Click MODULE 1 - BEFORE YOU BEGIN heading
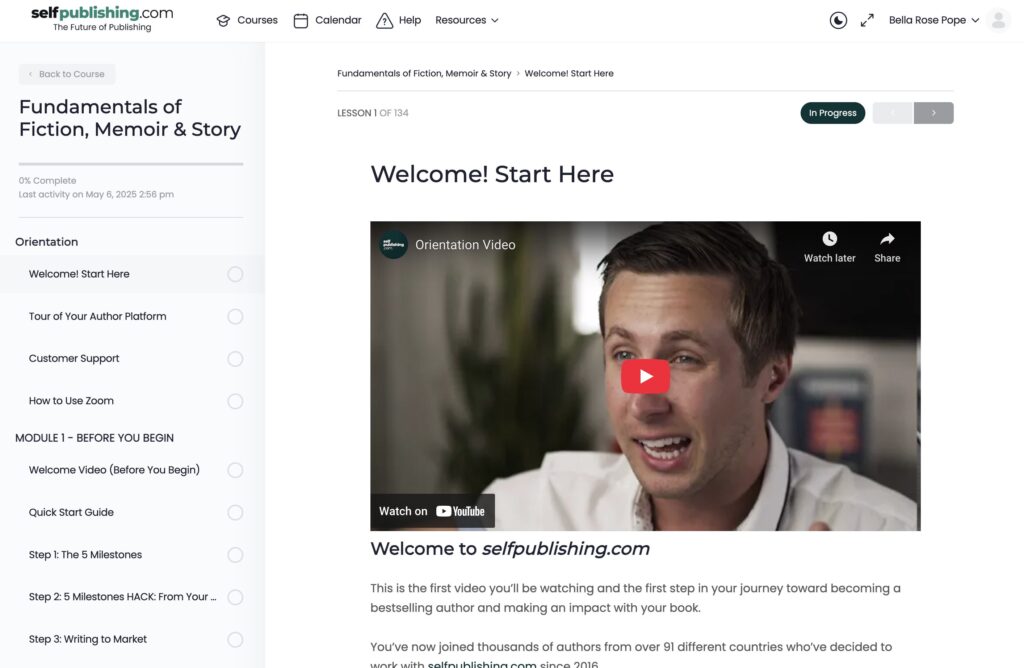This screenshot has width=1024, height=668. (x=94, y=438)
